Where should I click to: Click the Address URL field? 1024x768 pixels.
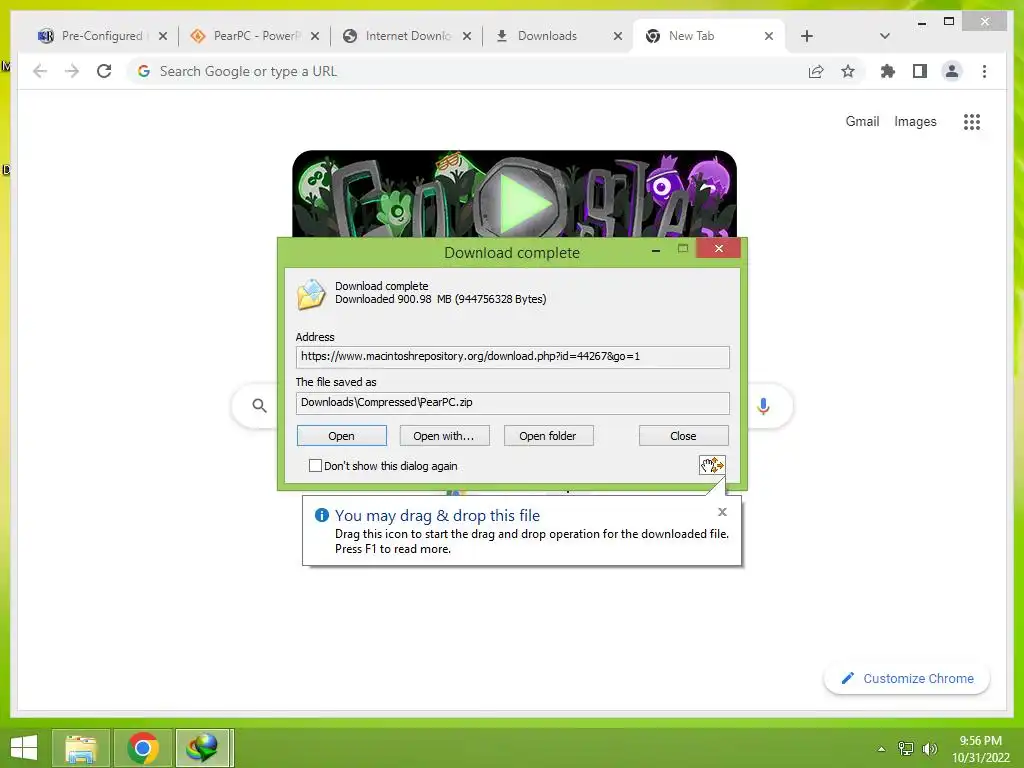(513, 357)
